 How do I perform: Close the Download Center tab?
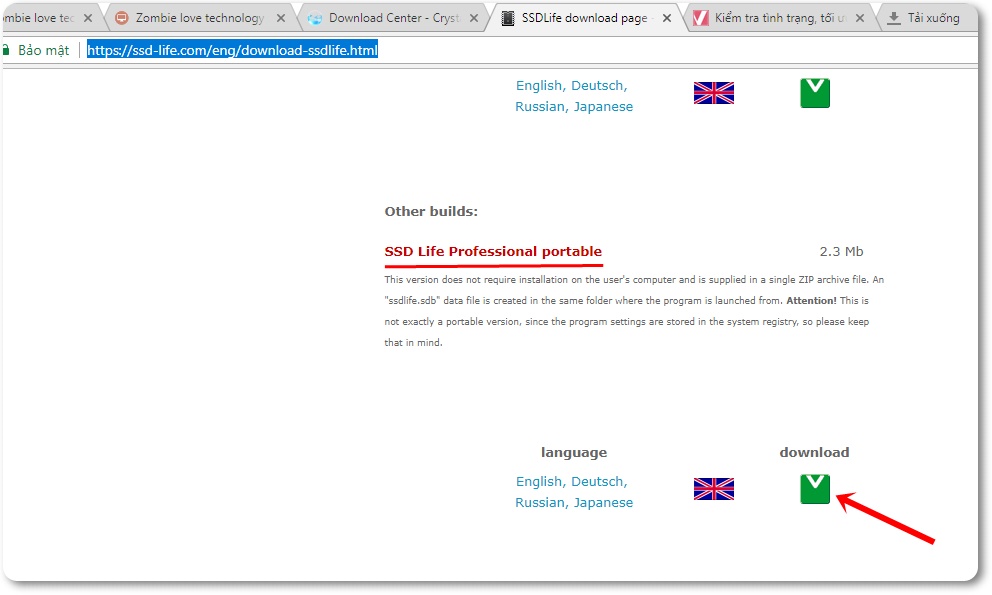click(474, 18)
